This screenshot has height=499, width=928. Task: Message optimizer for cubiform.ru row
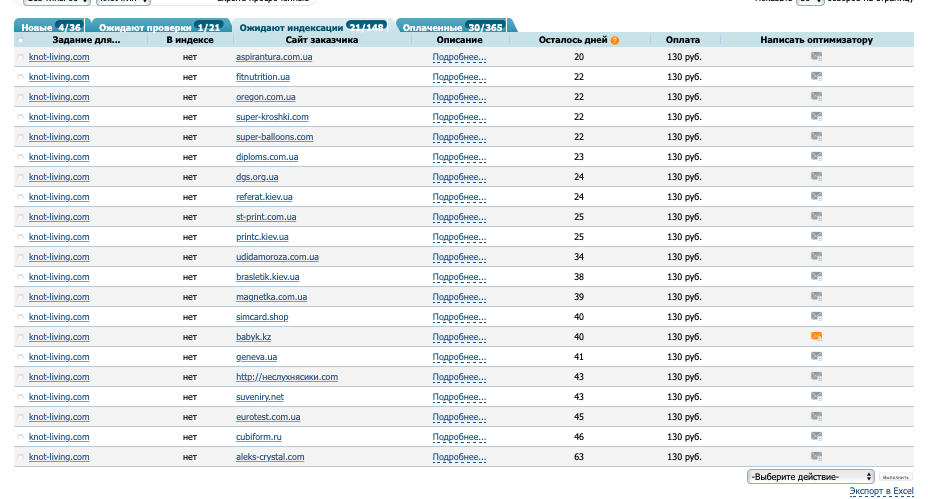(x=816, y=437)
